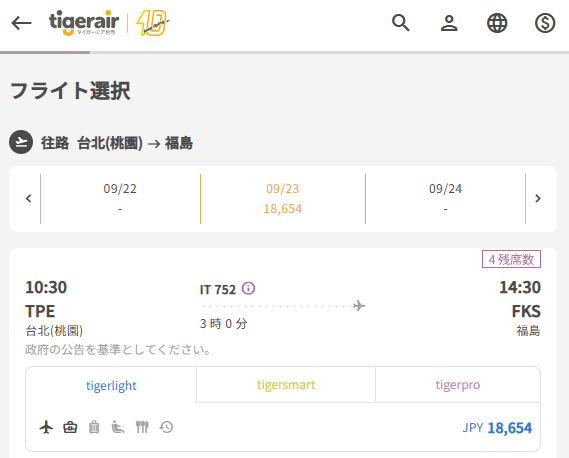Click the airplane fare-included icon
The height and width of the screenshot is (458, 569).
pos(46,427)
